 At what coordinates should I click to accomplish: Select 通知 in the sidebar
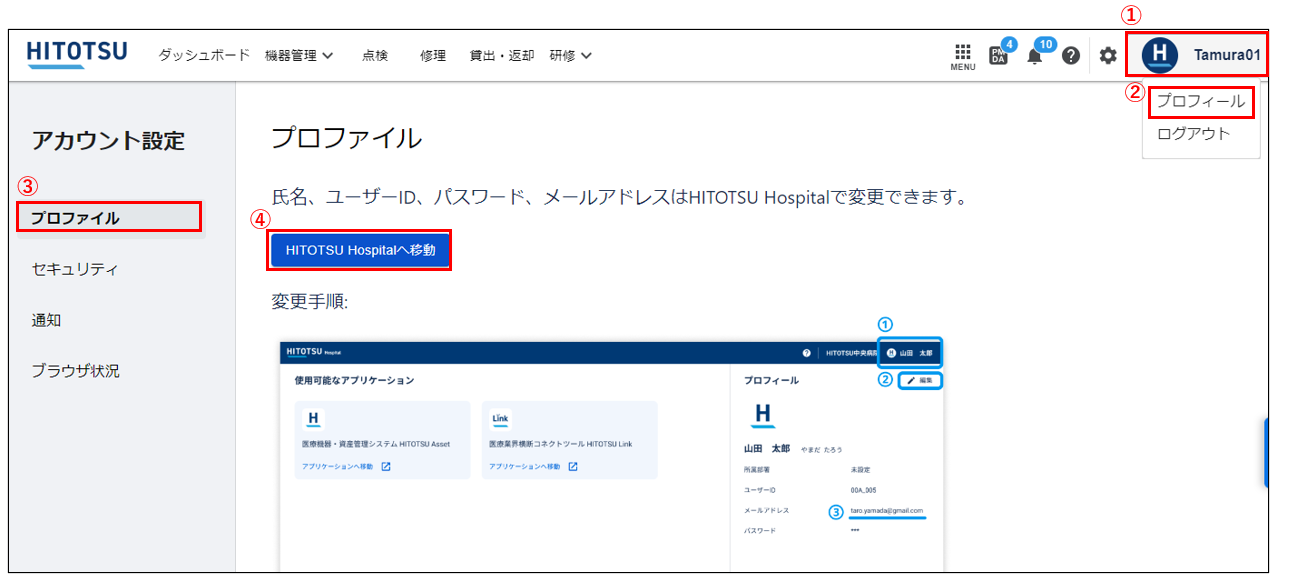coord(46,320)
